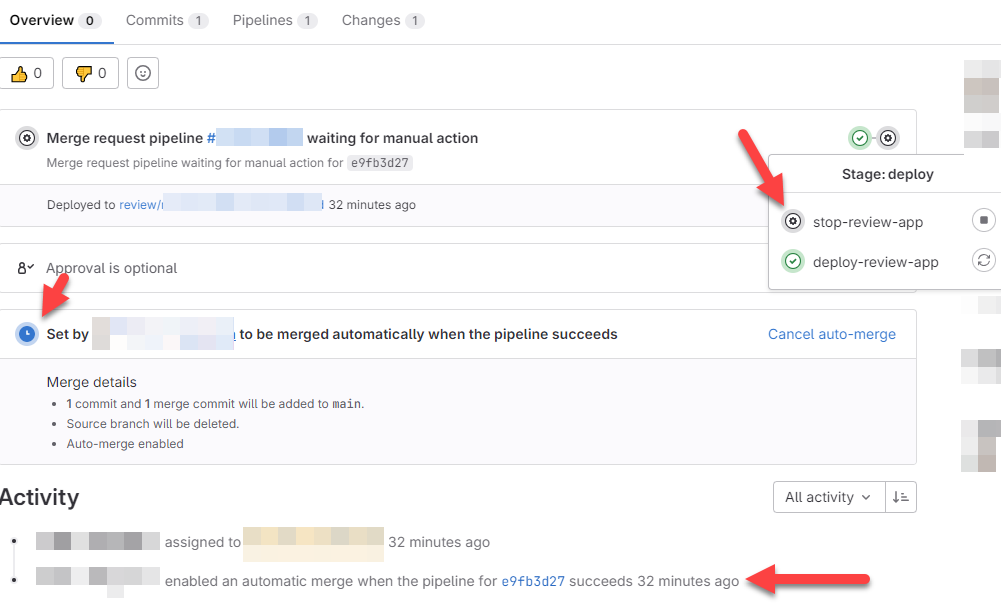
Task: Click Cancel auto-merge
Action: [x=832, y=334]
